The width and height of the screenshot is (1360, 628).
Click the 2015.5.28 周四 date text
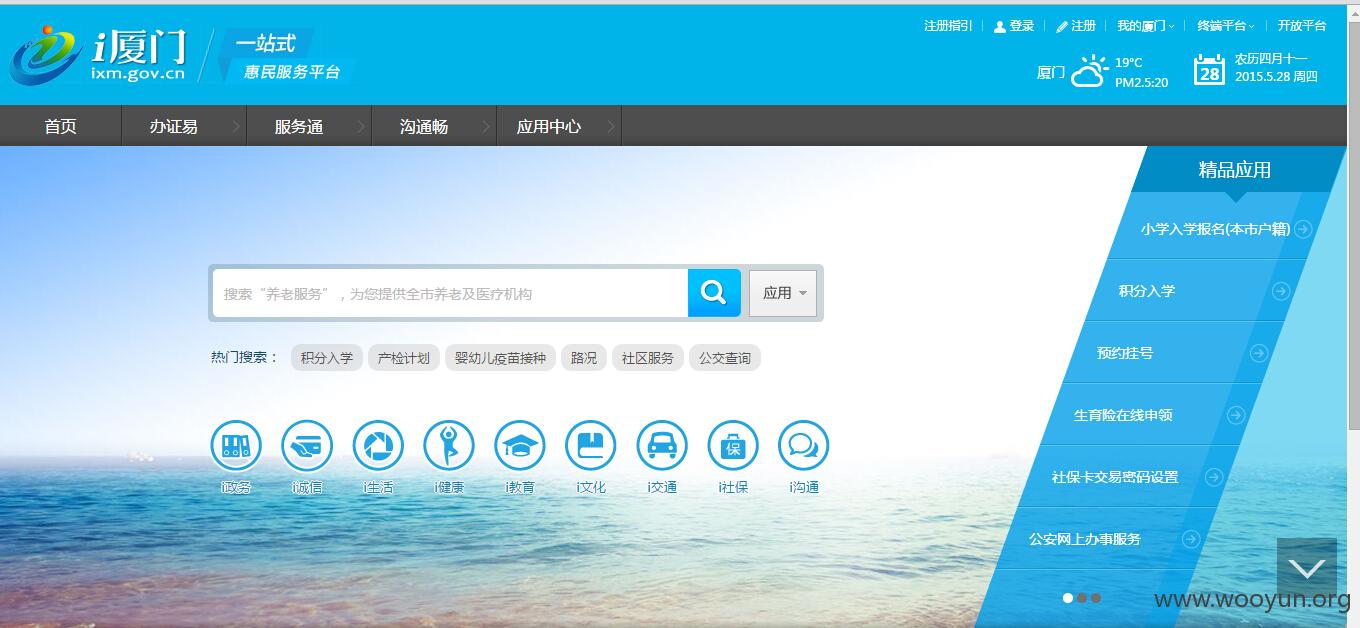1276,76
